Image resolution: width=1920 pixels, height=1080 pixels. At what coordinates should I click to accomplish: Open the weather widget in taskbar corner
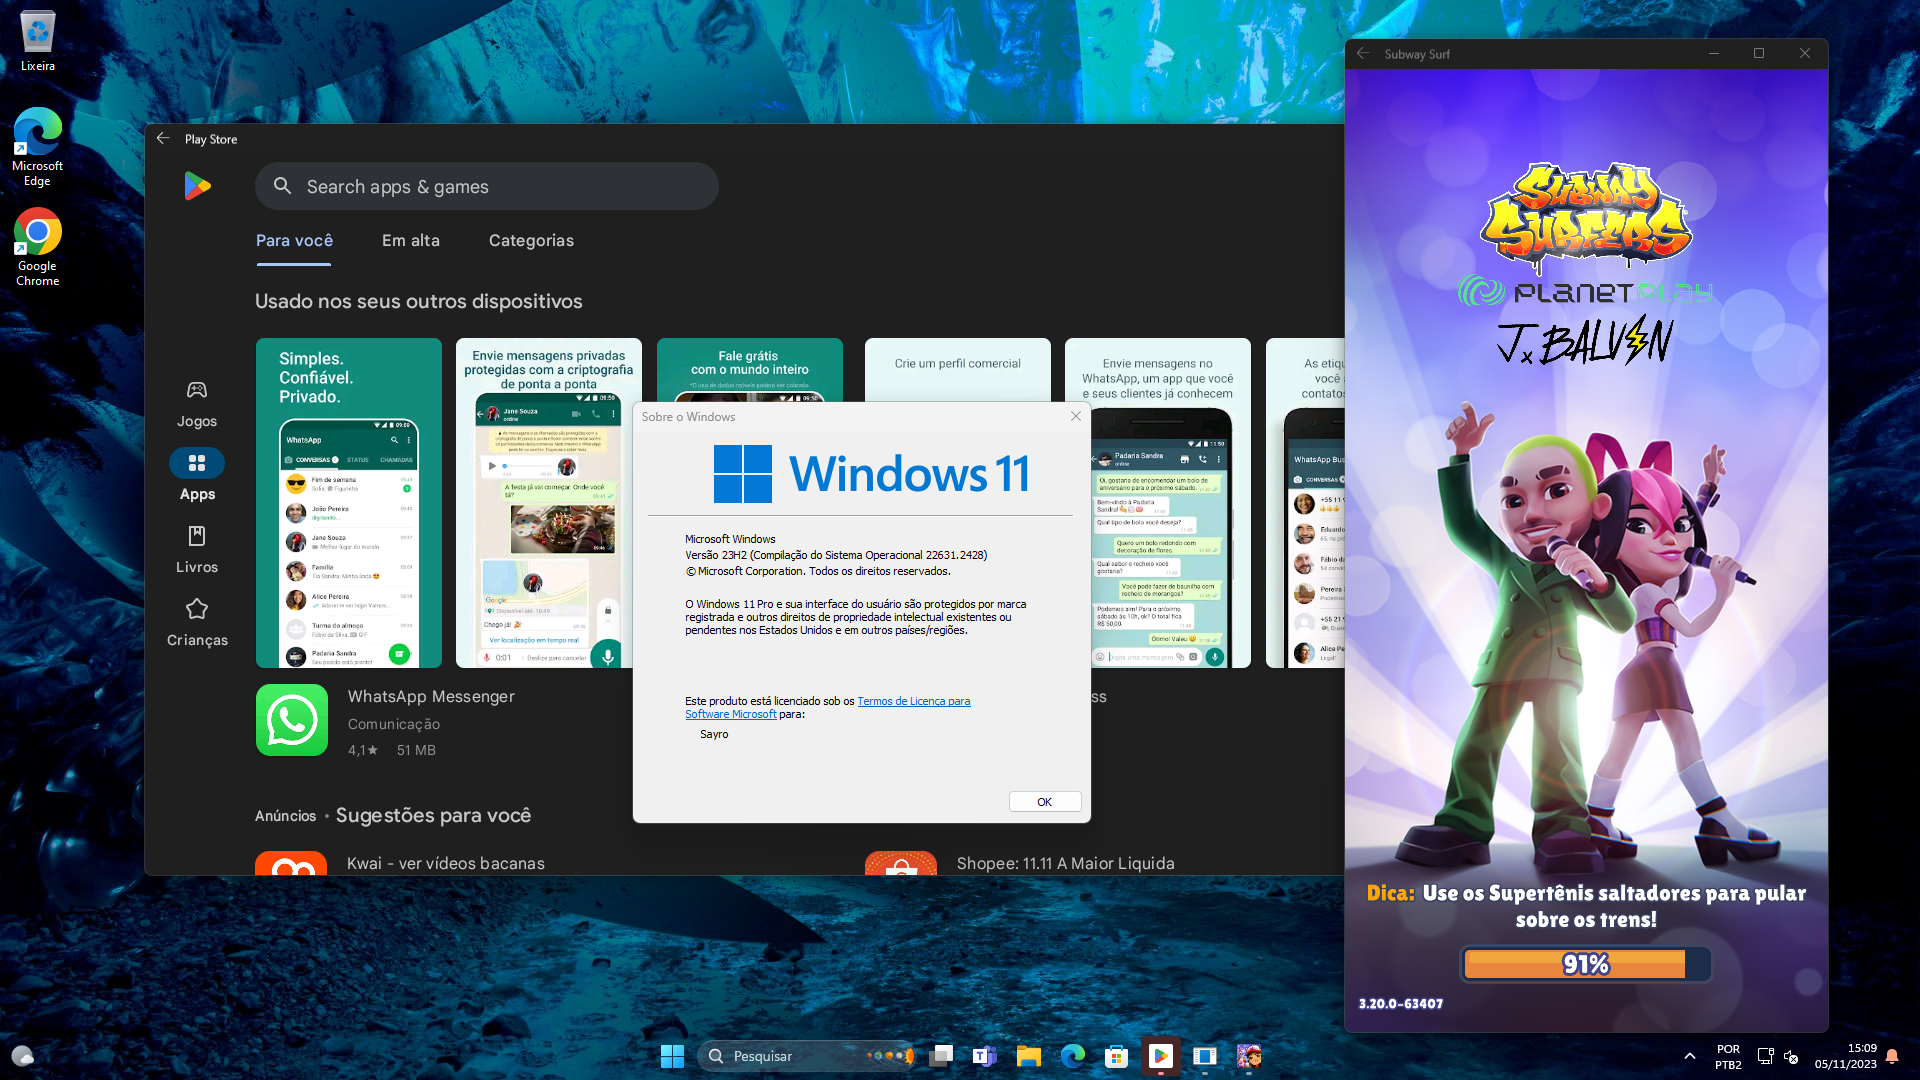23,1056
